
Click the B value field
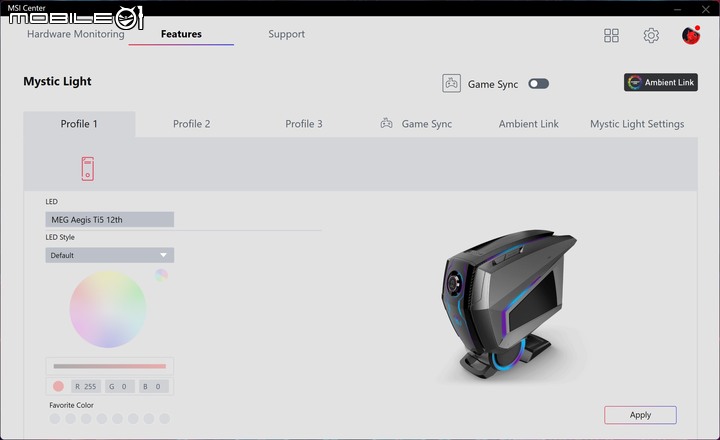[154, 386]
